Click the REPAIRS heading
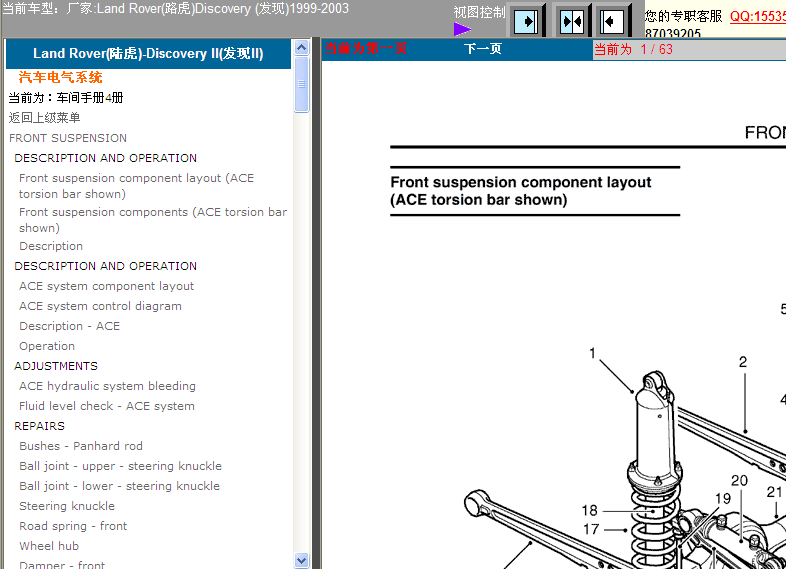The image size is (786, 569). 40,426
